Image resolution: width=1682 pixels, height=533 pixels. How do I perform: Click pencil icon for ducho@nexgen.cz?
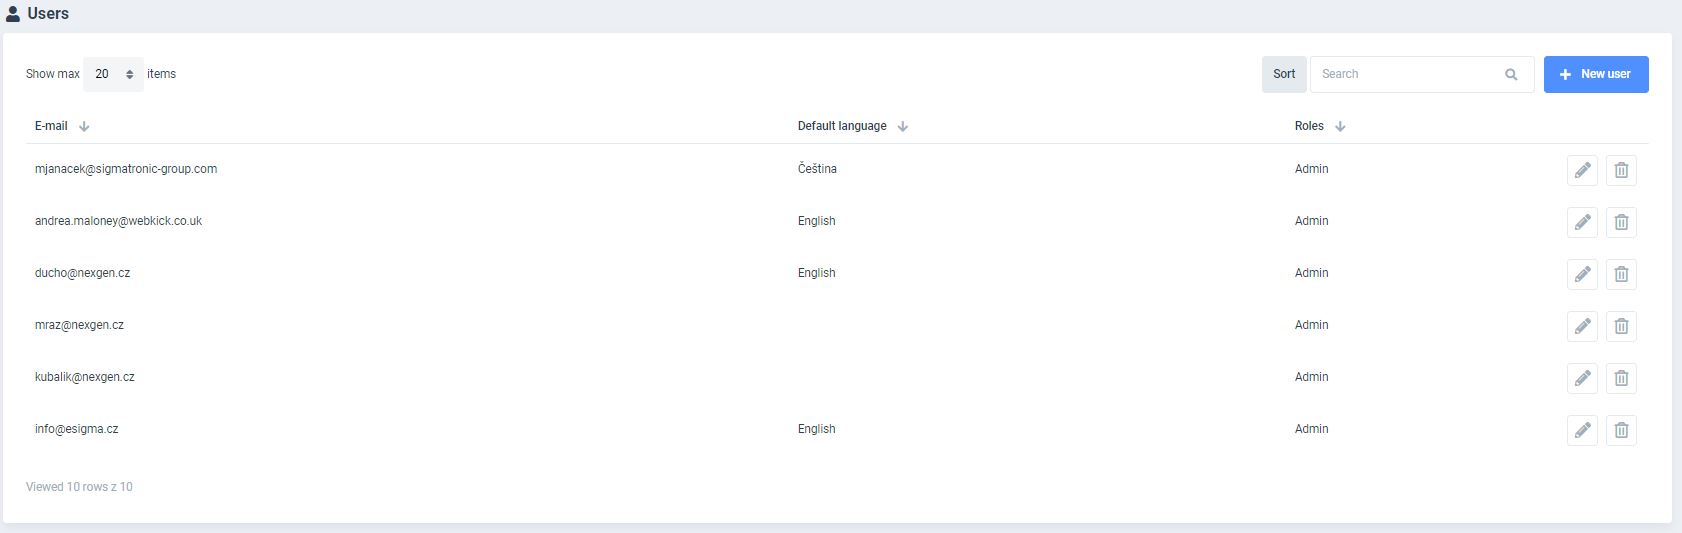coord(1582,274)
